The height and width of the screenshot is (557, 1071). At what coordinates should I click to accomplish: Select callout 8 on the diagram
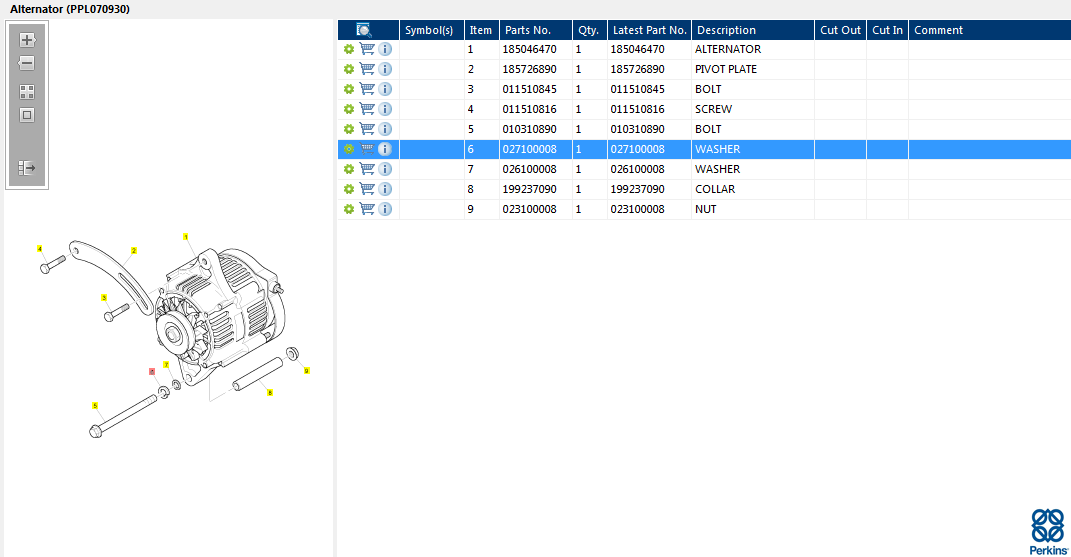(270, 392)
